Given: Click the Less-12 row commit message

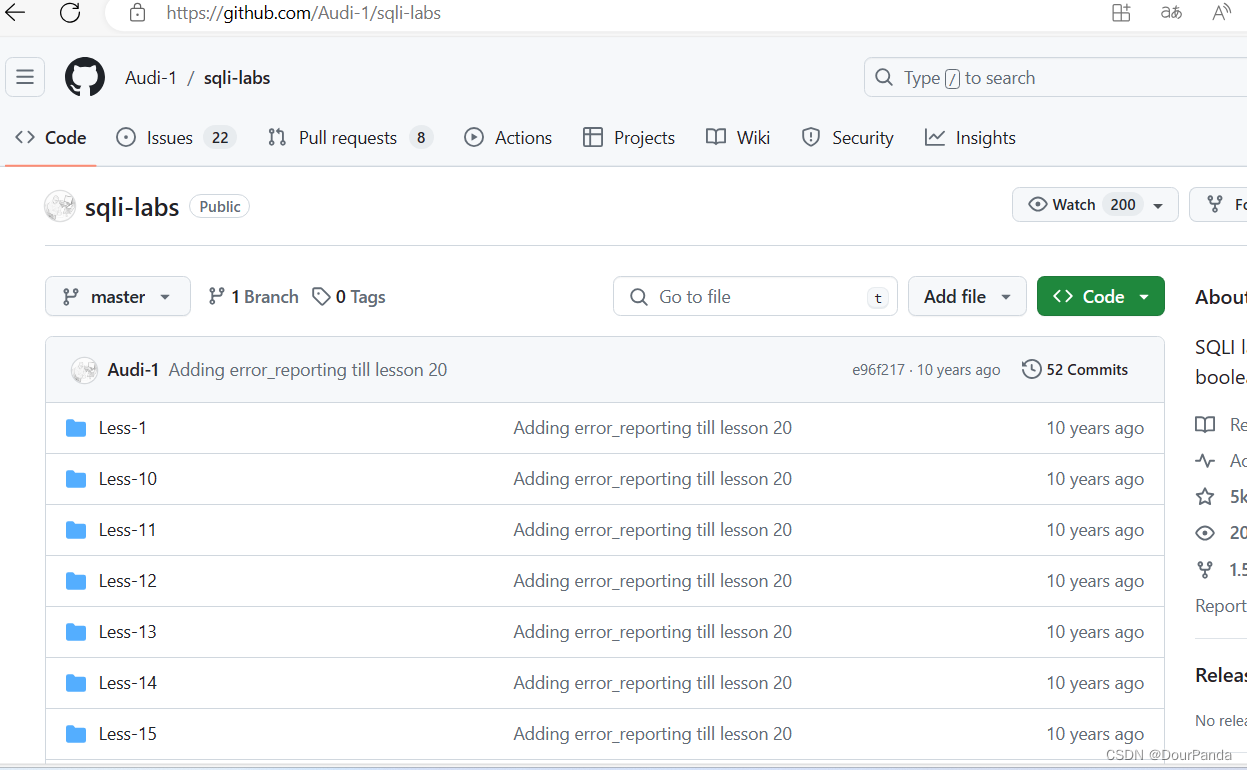Looking at the screenshot, I should [652, 581].
